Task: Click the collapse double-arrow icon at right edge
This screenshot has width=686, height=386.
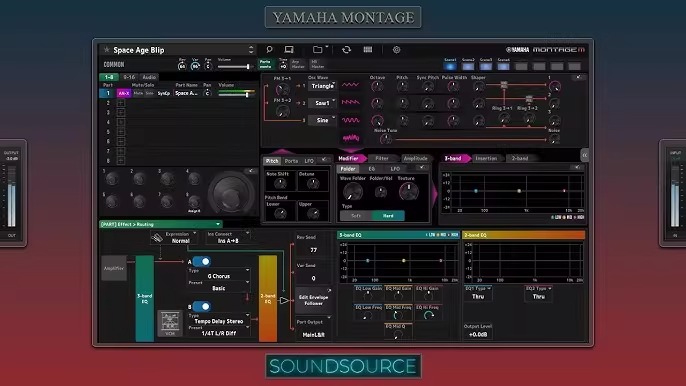Action: click(584, 155)
